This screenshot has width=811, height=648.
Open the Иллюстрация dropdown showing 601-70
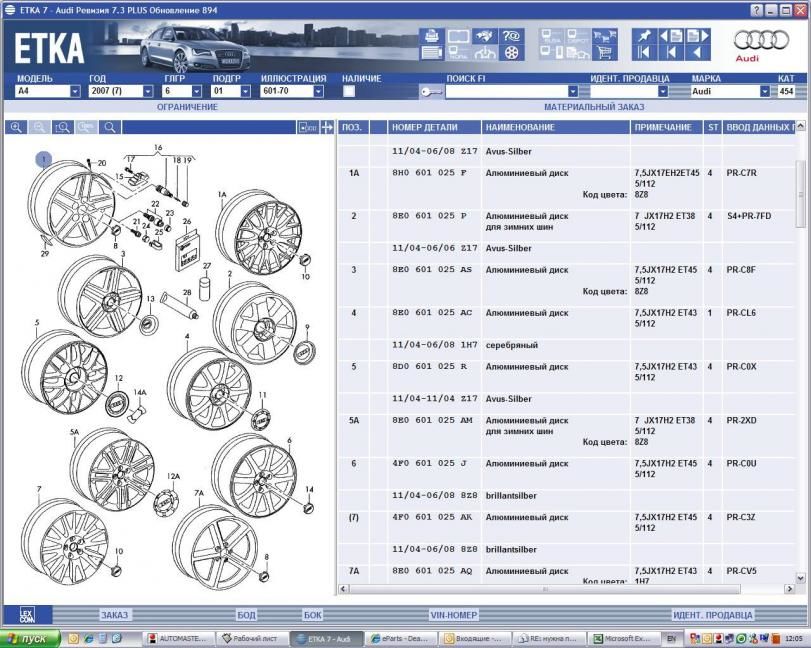[319, 92]
